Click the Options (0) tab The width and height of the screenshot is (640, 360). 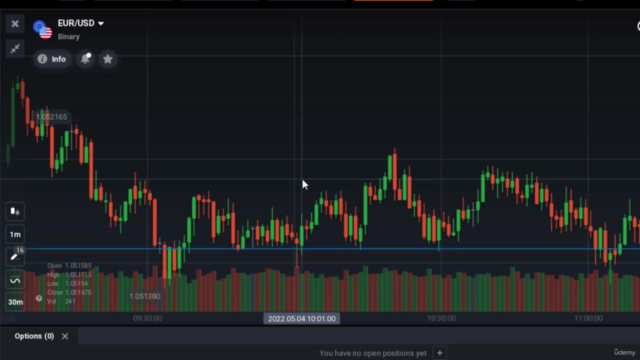coord(34,336)
